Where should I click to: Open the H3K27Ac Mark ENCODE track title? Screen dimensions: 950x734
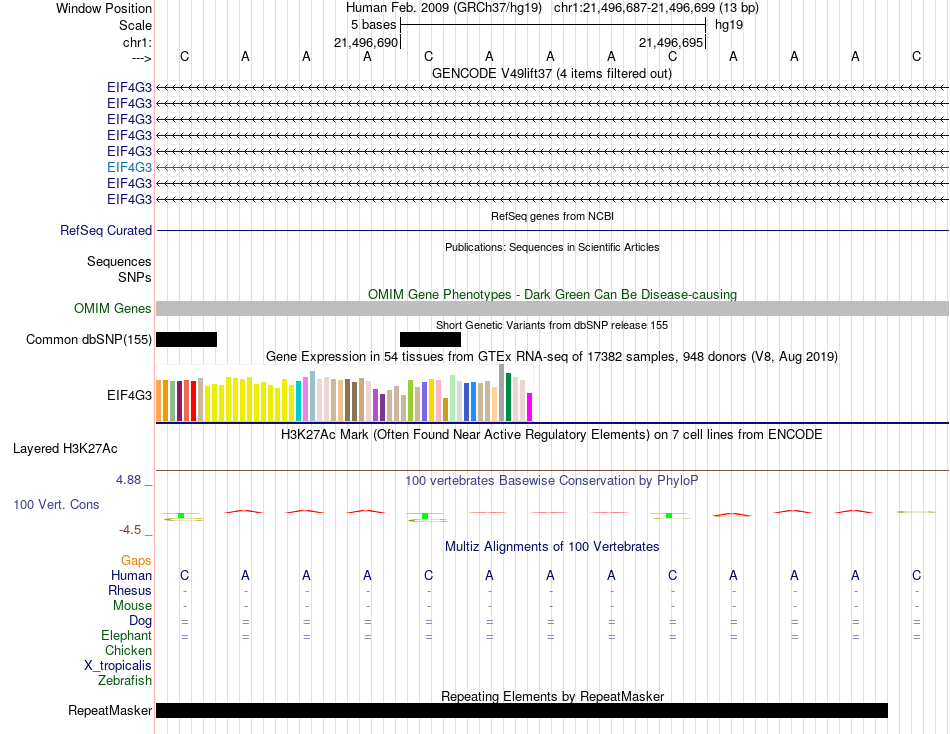(552, 435)
